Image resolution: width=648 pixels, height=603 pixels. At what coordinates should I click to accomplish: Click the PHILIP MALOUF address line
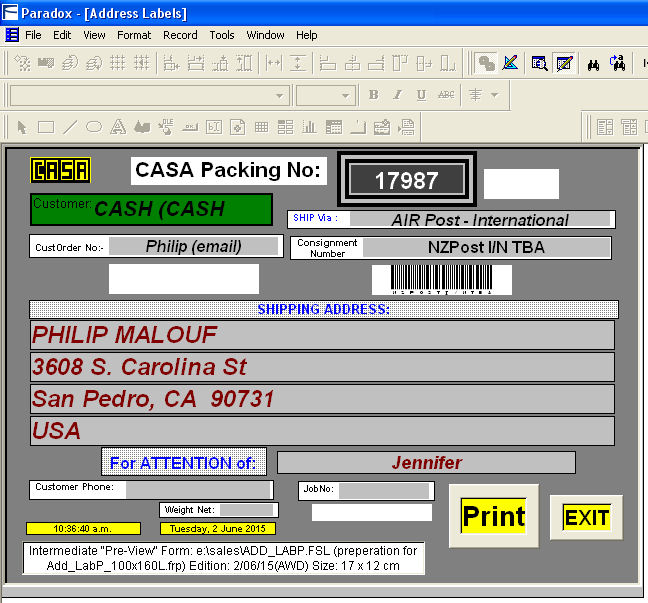tap(322, 335)
